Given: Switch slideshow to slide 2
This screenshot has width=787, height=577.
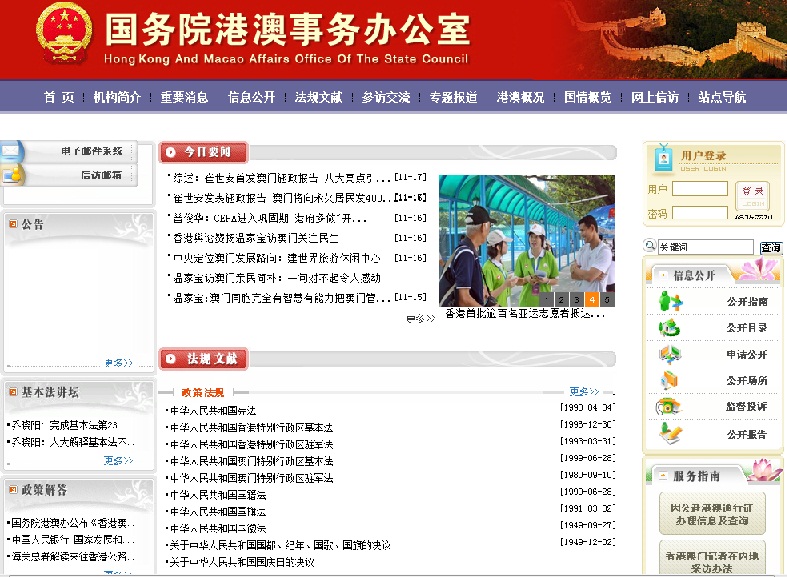Looking at the screenshot, I should point(562,299).
